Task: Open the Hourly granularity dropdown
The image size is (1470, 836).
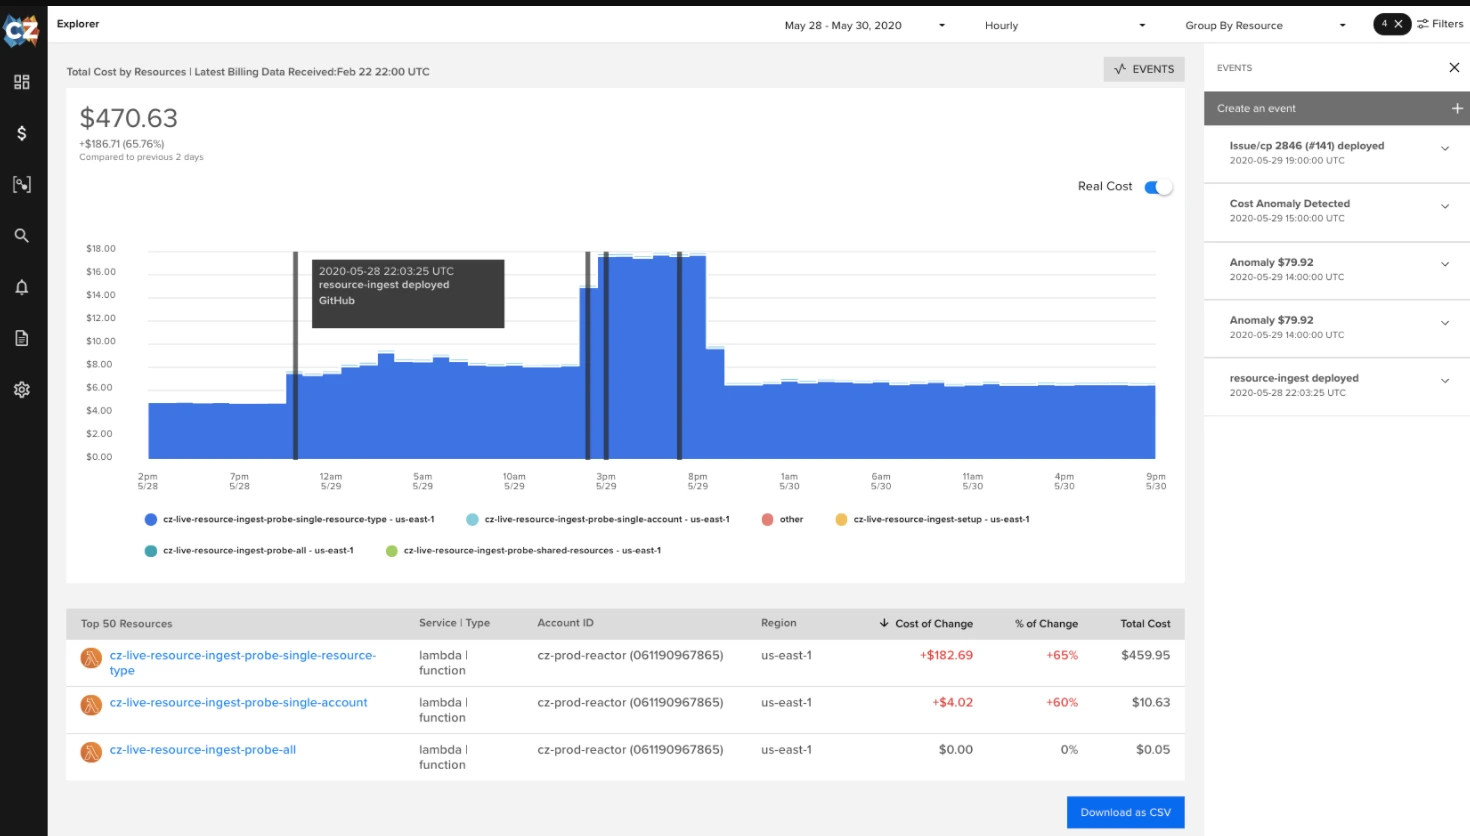Action: [1060, 25]
